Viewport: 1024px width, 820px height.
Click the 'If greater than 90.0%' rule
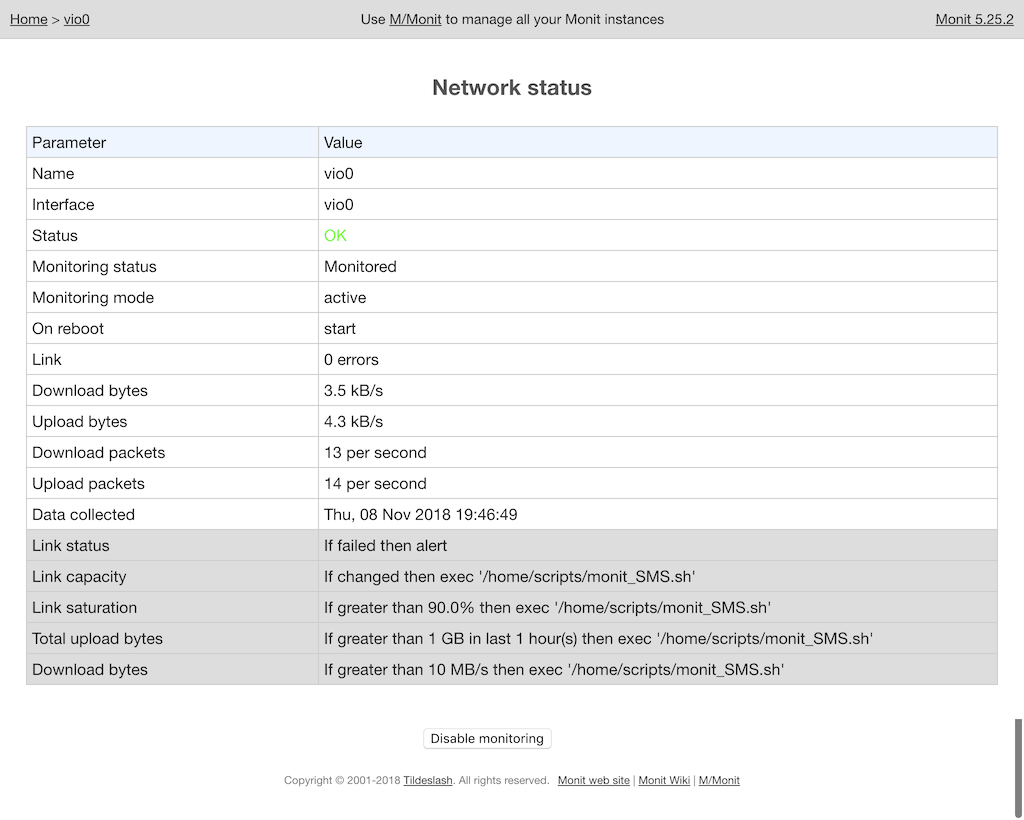547,608
